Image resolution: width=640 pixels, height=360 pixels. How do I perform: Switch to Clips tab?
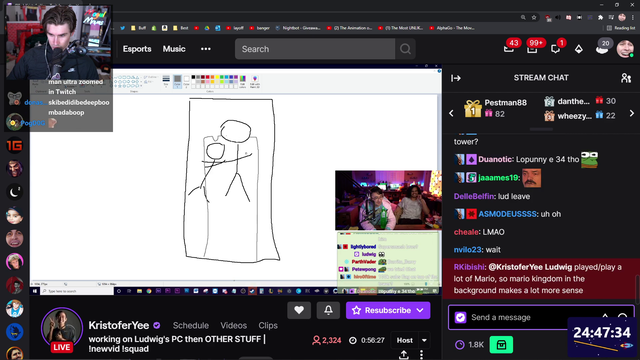click(268, 325)
